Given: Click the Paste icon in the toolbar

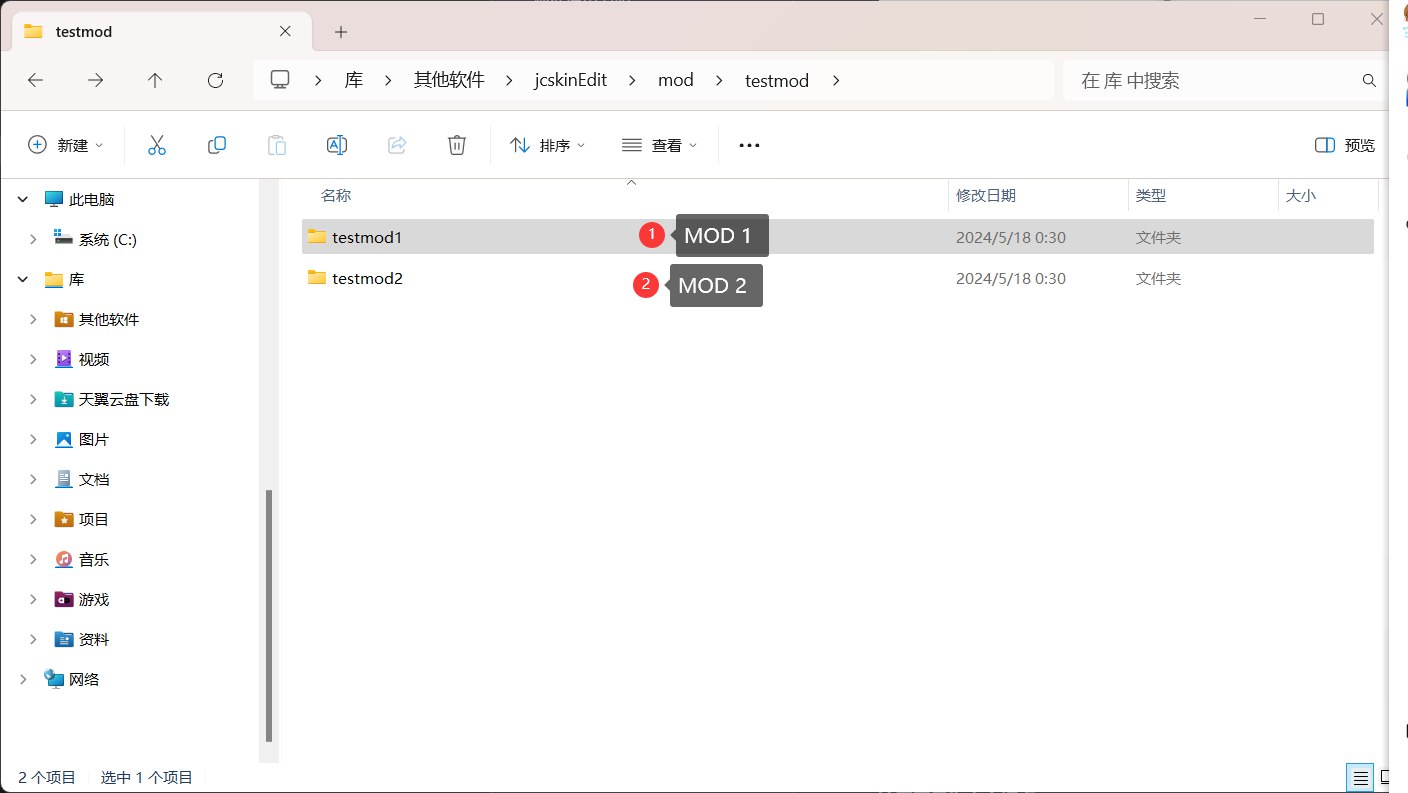Looking at the screenshot, I should point(277,144).
